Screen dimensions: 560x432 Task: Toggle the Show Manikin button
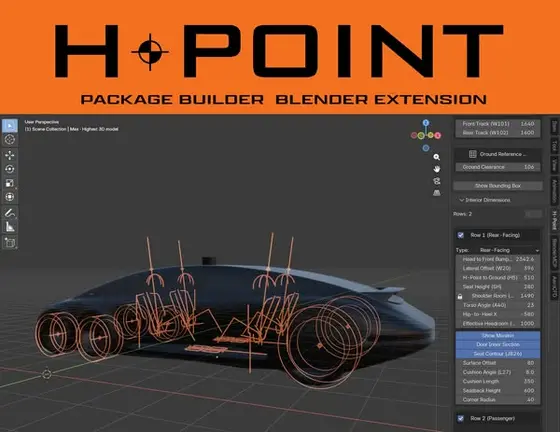pyautogui.click(x=498, y=336)
